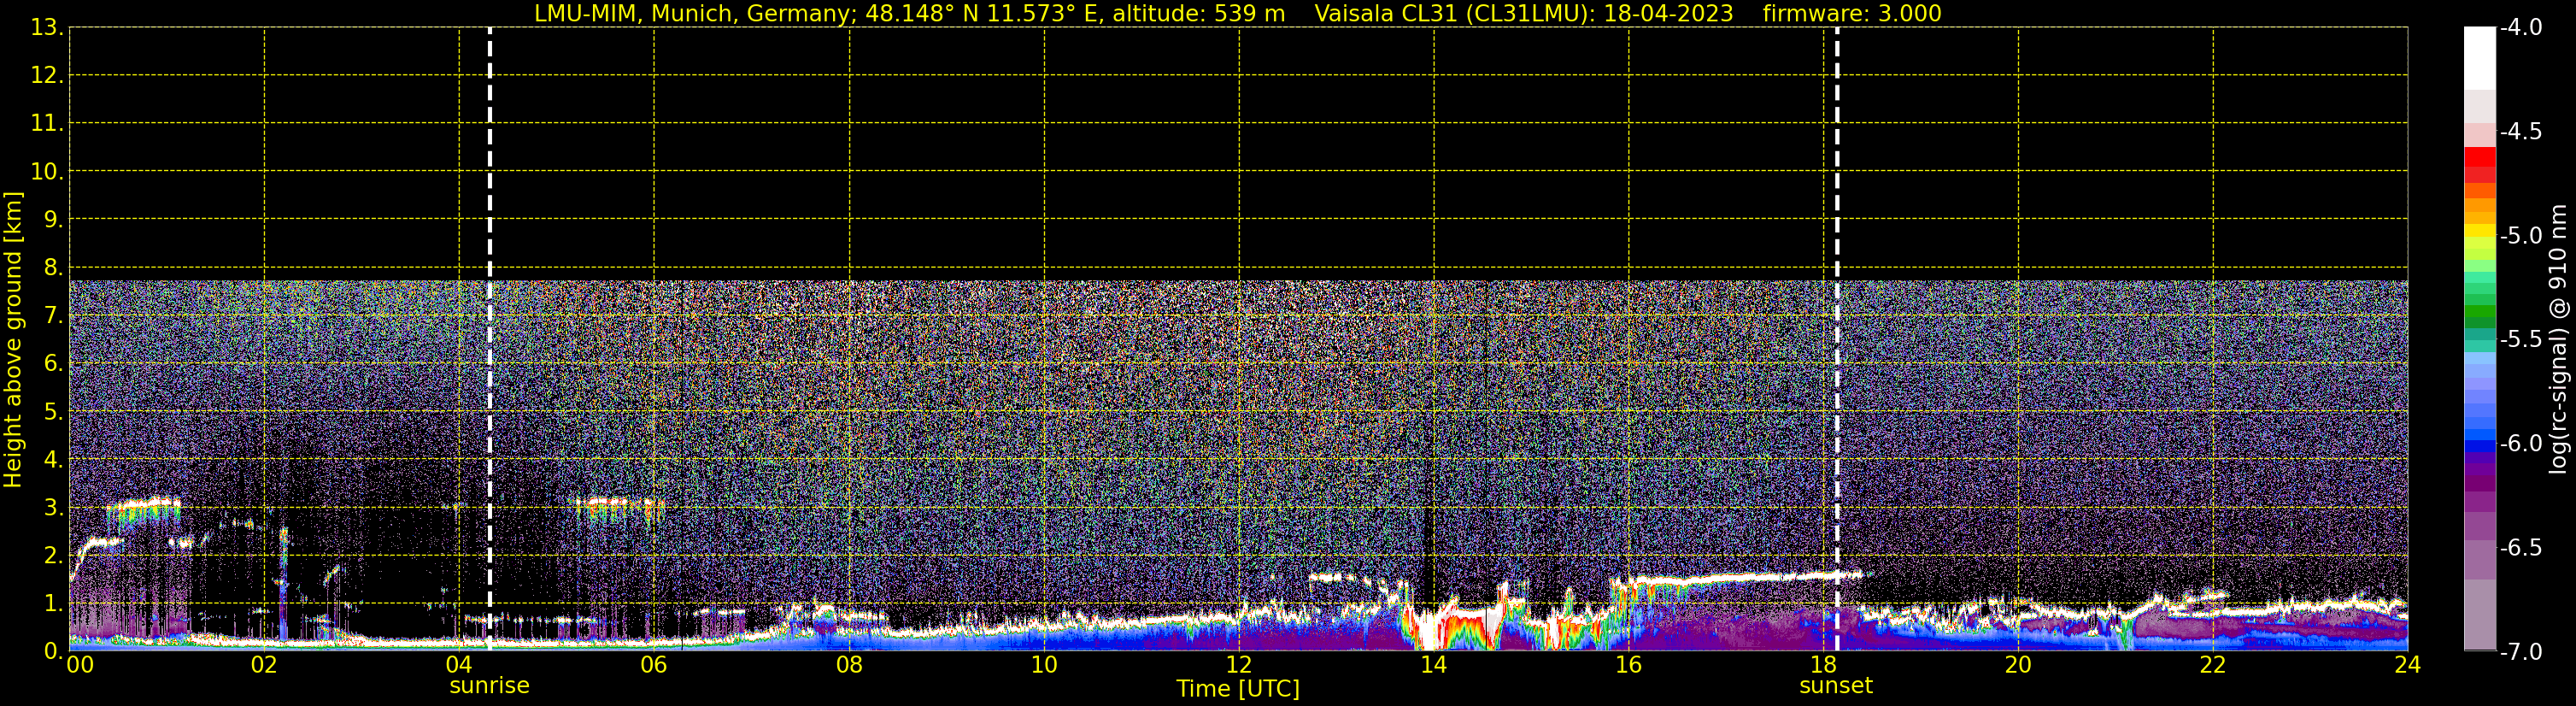The height and width of the screenshot is (706, 2576).
Task: Click the 'Vaisala CL31 (CL31LMU): 18-04-2023' title text
Action: [x=1524, y=14]
